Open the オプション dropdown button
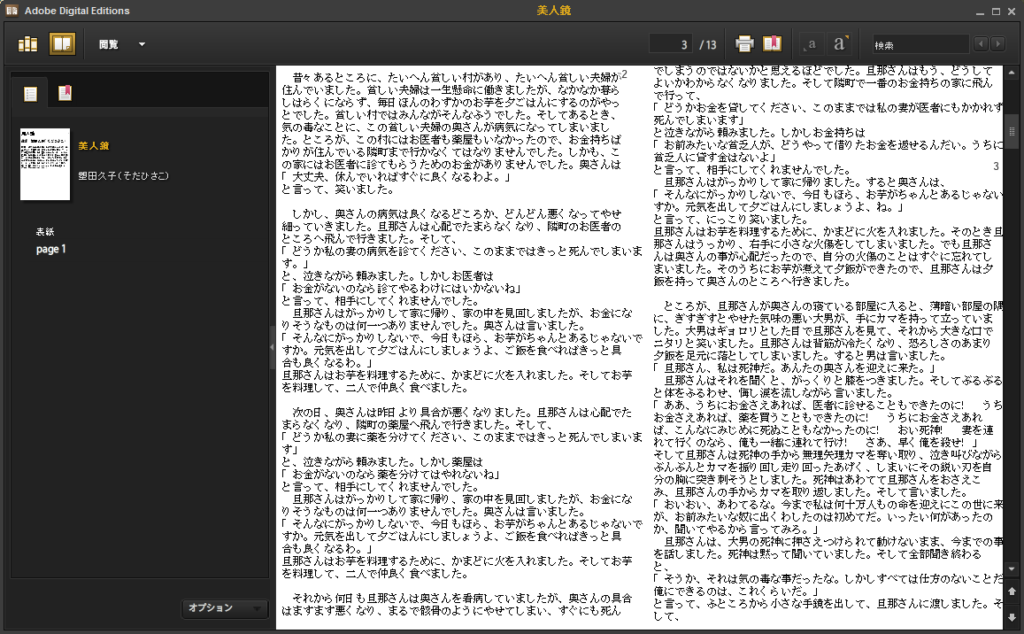1024x634 pixels. 225,607
